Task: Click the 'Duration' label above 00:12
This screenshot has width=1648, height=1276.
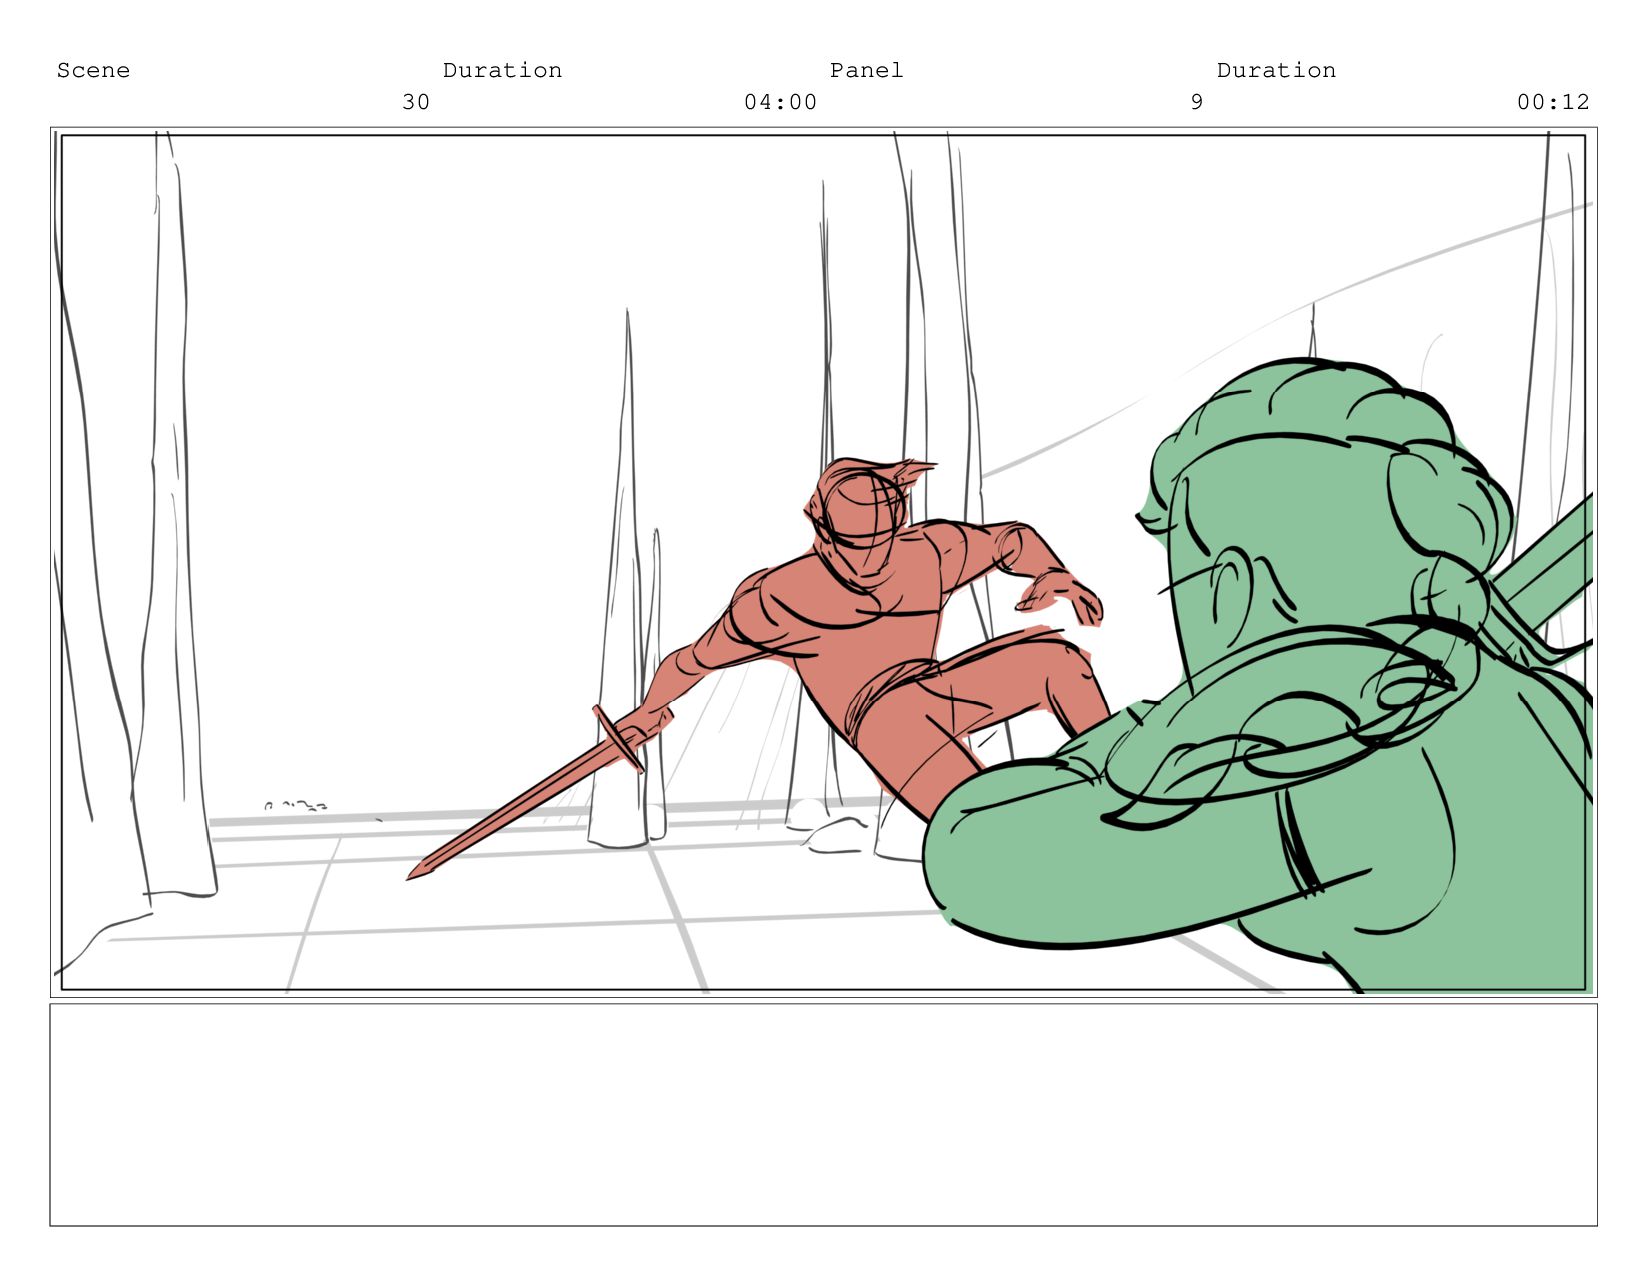Action: point(1276,70)
